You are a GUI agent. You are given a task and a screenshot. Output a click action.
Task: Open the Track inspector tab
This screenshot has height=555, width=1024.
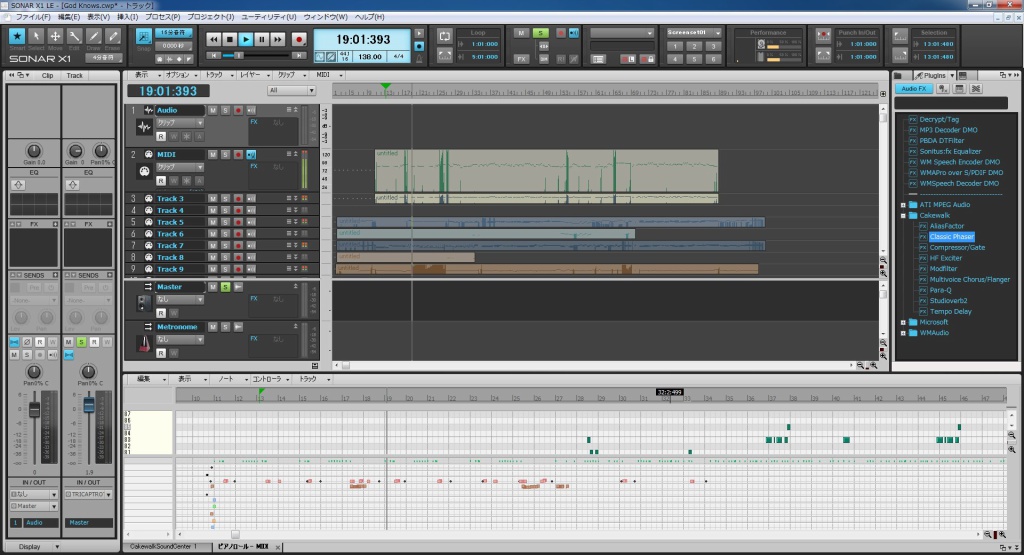tap(74, 76)
